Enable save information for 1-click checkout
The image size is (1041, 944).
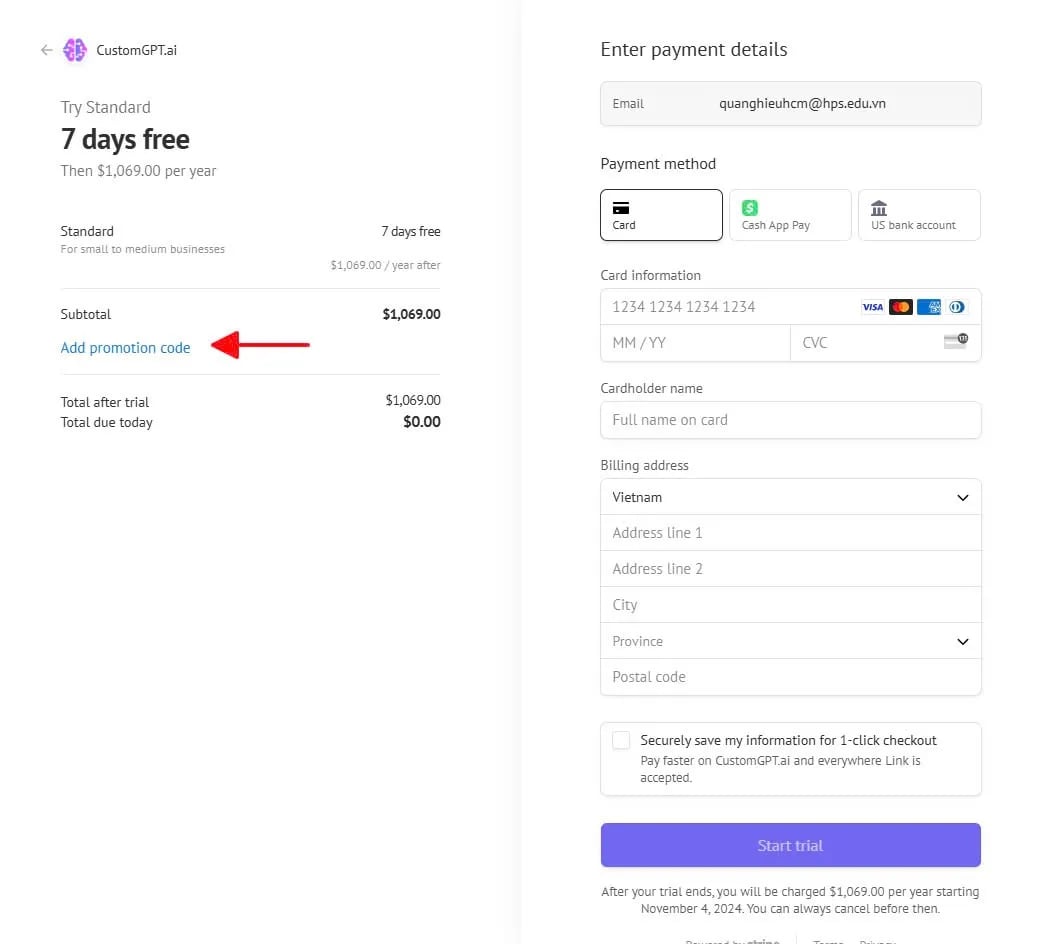pyautogui.click(x=621, y=740)
